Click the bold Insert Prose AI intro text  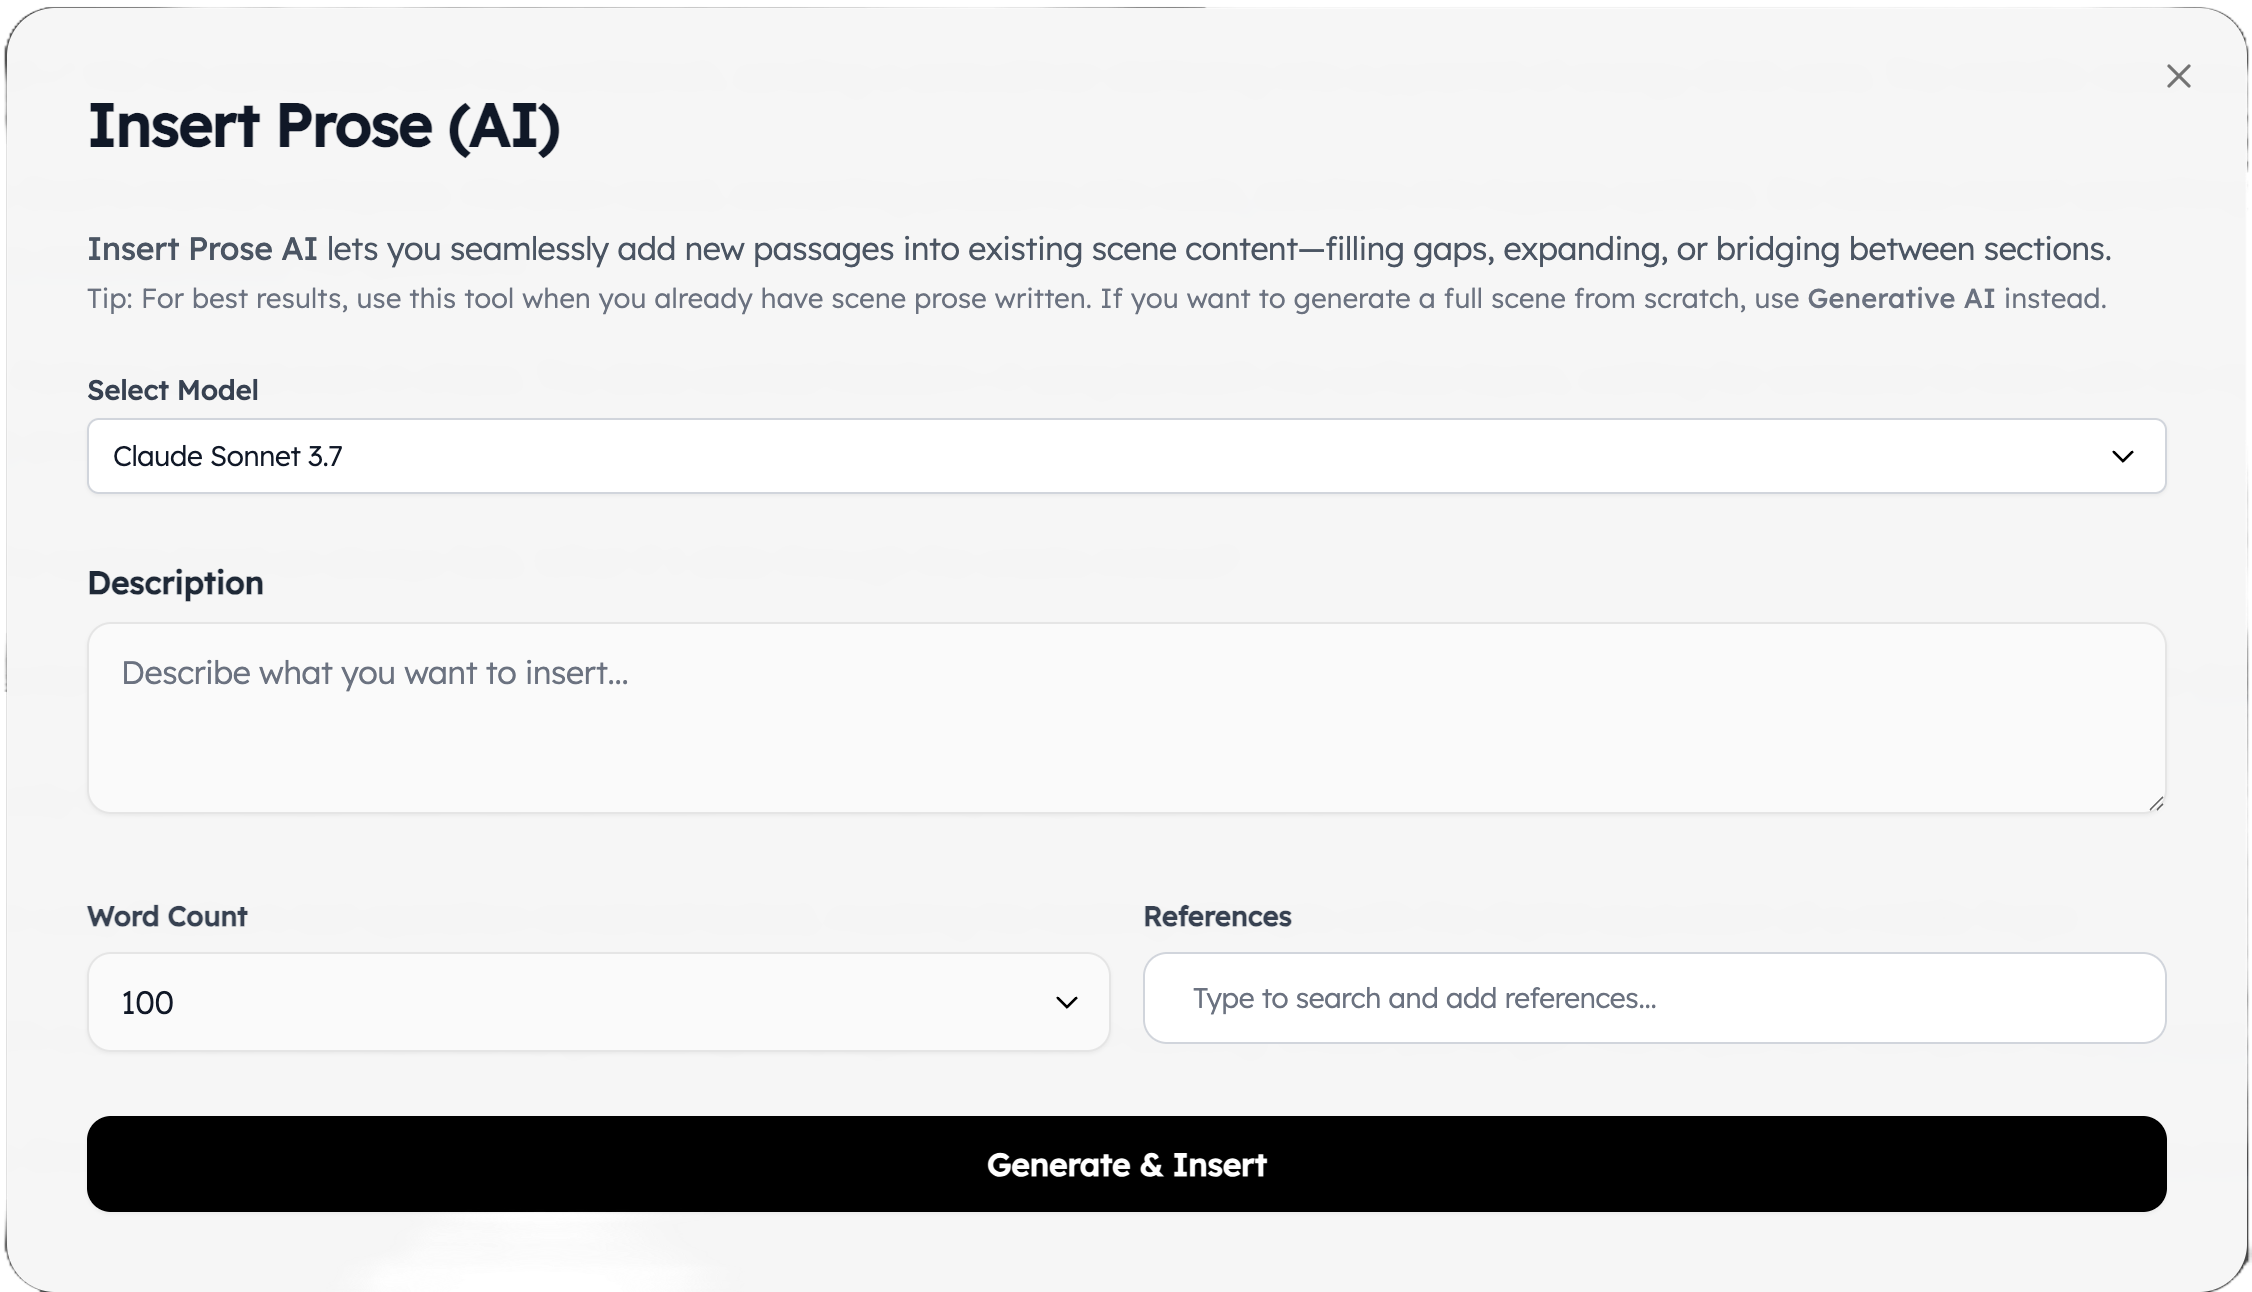click(x=202, y=249)
